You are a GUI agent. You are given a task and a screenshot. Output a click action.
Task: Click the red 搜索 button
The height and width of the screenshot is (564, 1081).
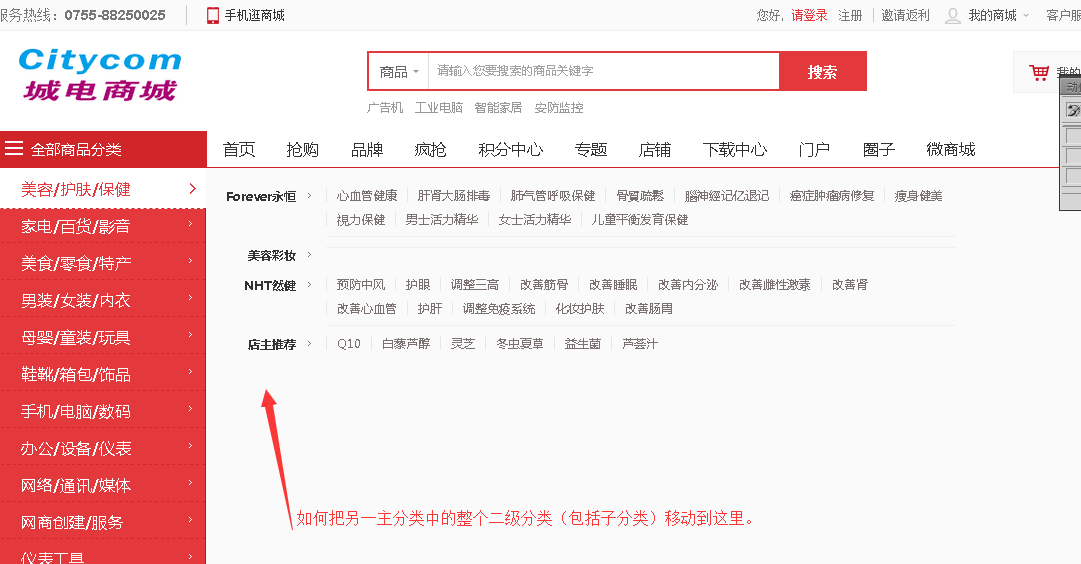click(x=822, y=72)
